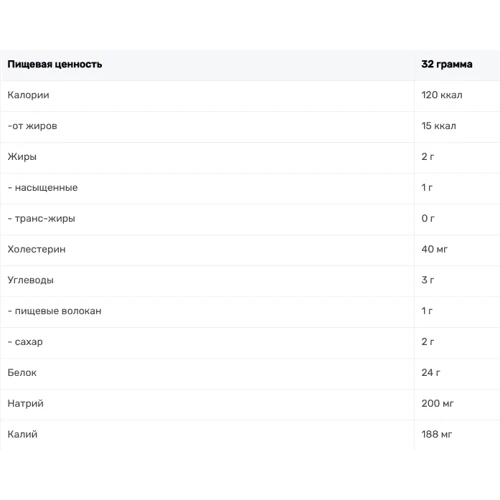The height and width of the screenshot is (500, 500).
Task: Select the "40 мг" cholesterol value
Action: (434, 249)
